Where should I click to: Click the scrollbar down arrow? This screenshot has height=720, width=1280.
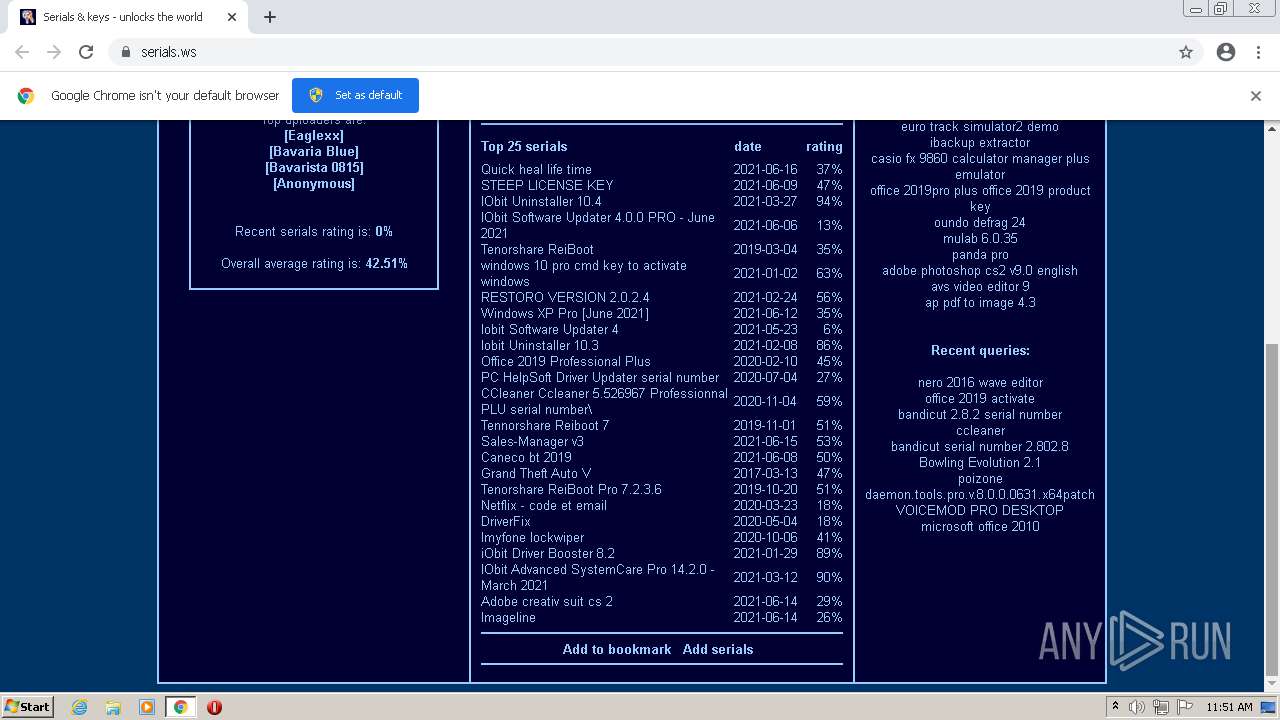click(x=1272, y=686)
